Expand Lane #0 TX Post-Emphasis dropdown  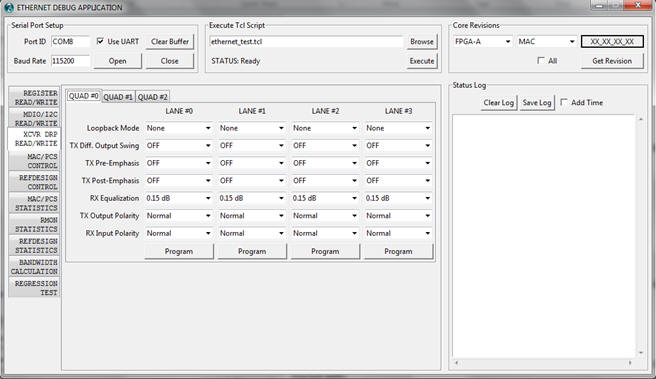[179, 181]
